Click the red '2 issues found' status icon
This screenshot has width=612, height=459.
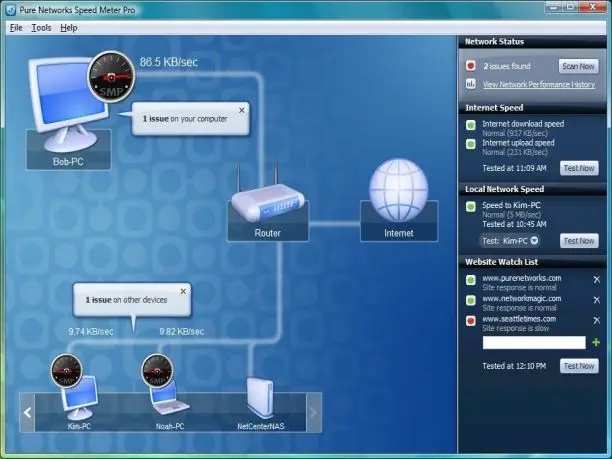point(471,66)
